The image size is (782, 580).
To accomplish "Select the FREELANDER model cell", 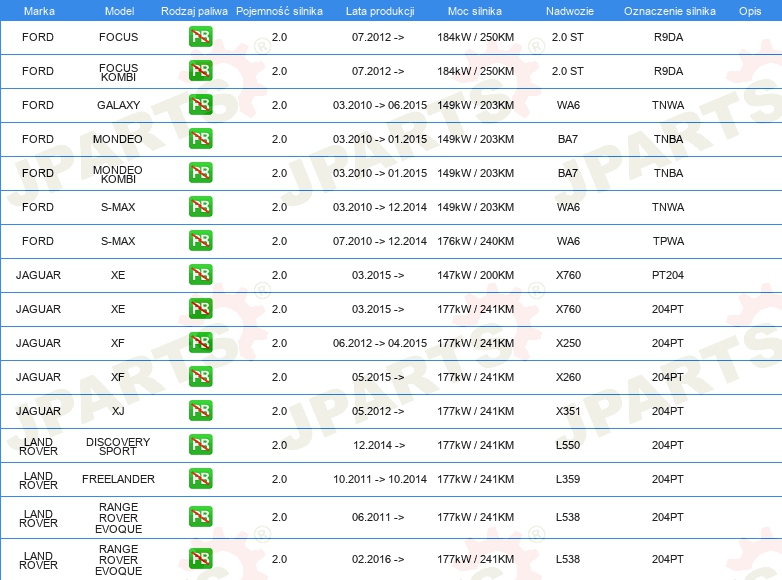I will [119, 479].
